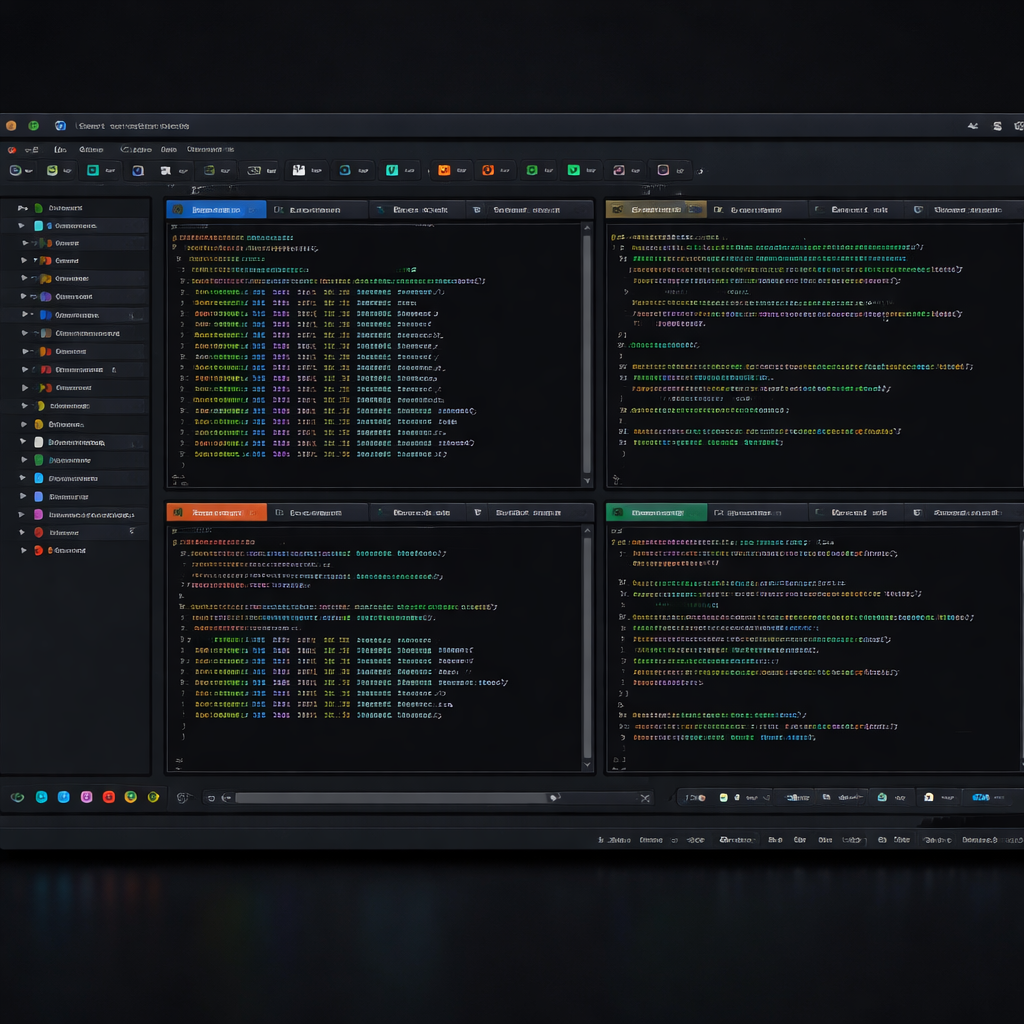Click the white icon in the top toolbar
This screenshot has height=1024, width=1024.
click(297, 171)
